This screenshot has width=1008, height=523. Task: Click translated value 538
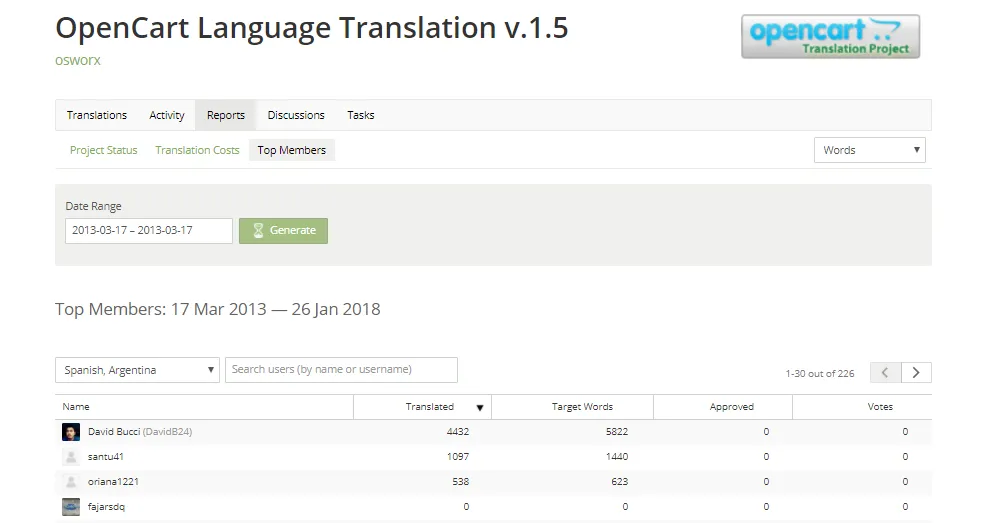pos(460,482)
